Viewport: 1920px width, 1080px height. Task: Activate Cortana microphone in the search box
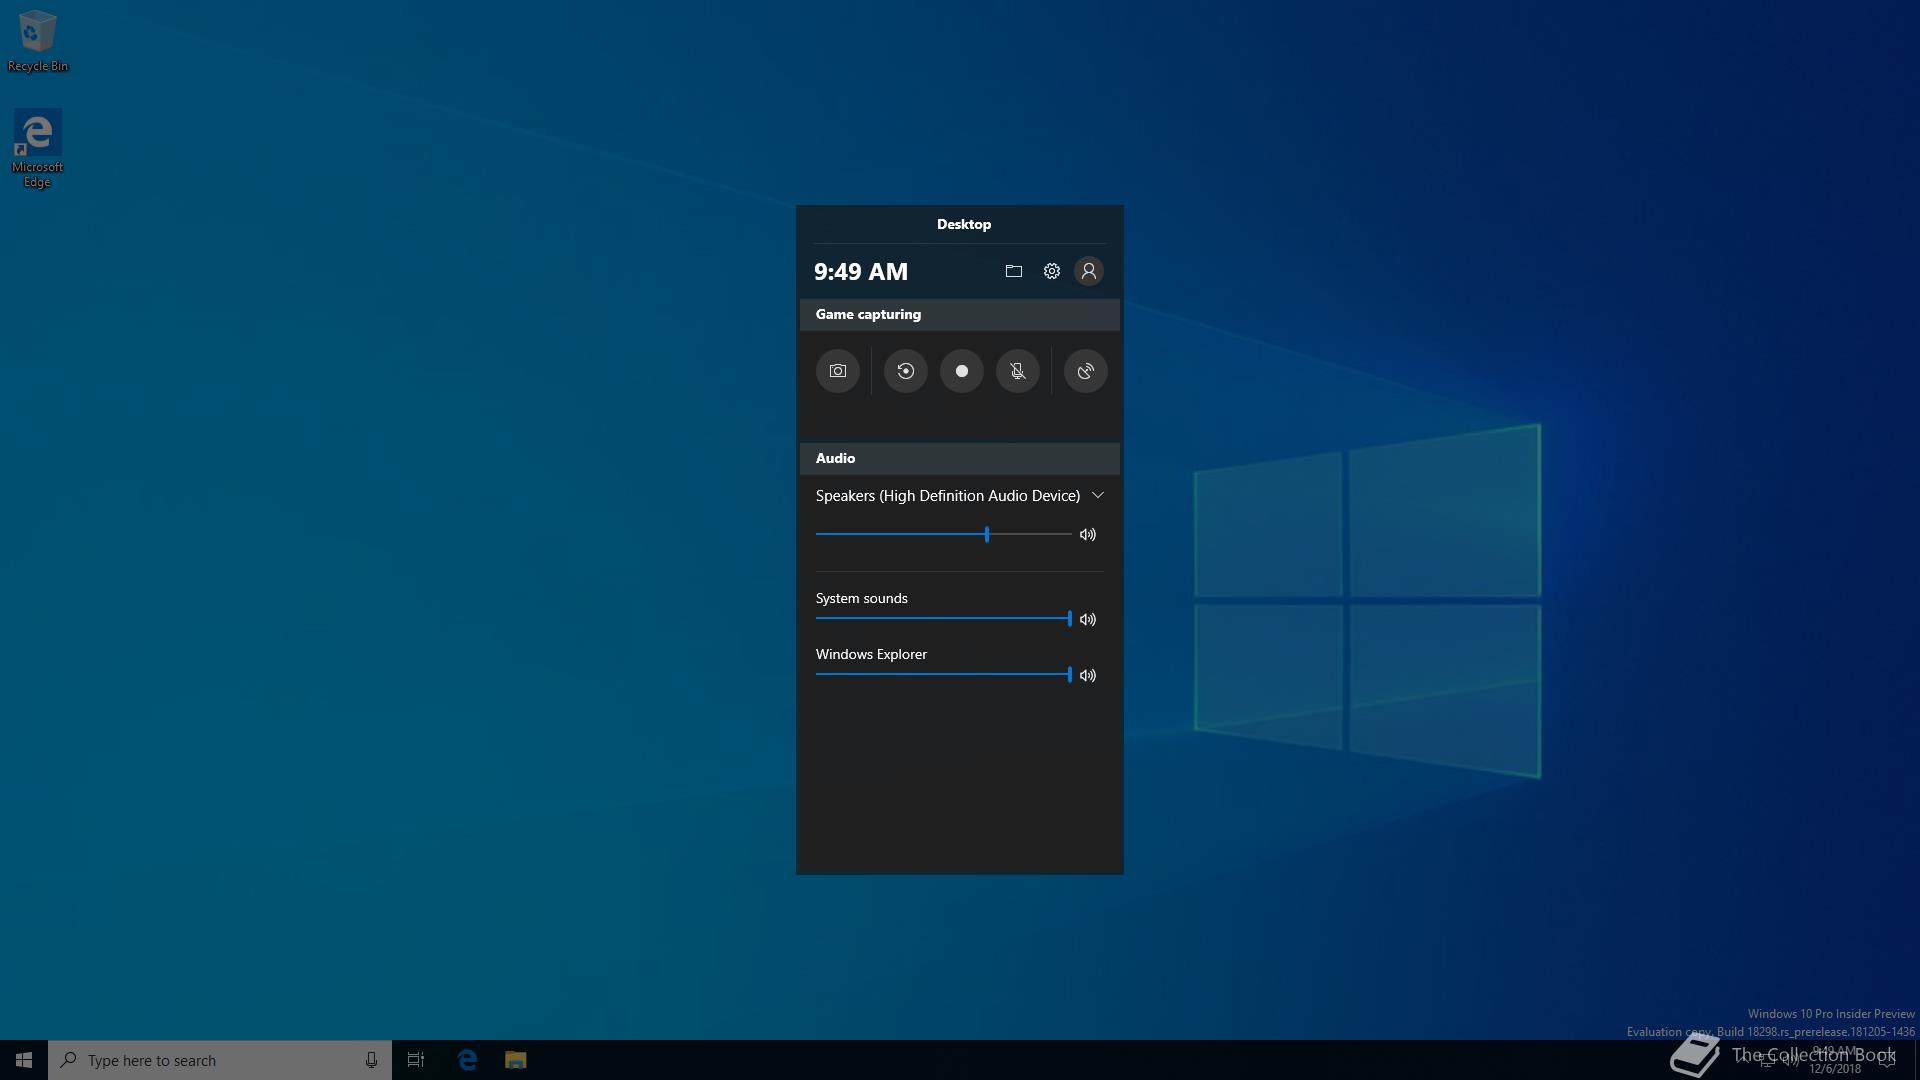(x=371, y=1060)
